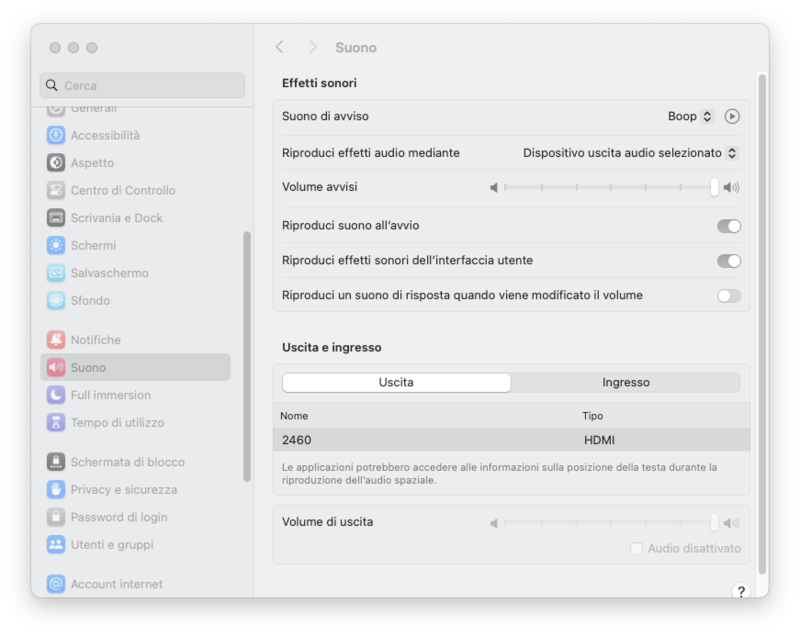Click the main panel vertical scrollbar
The image size is (800, 636).
tap(762, 324)
